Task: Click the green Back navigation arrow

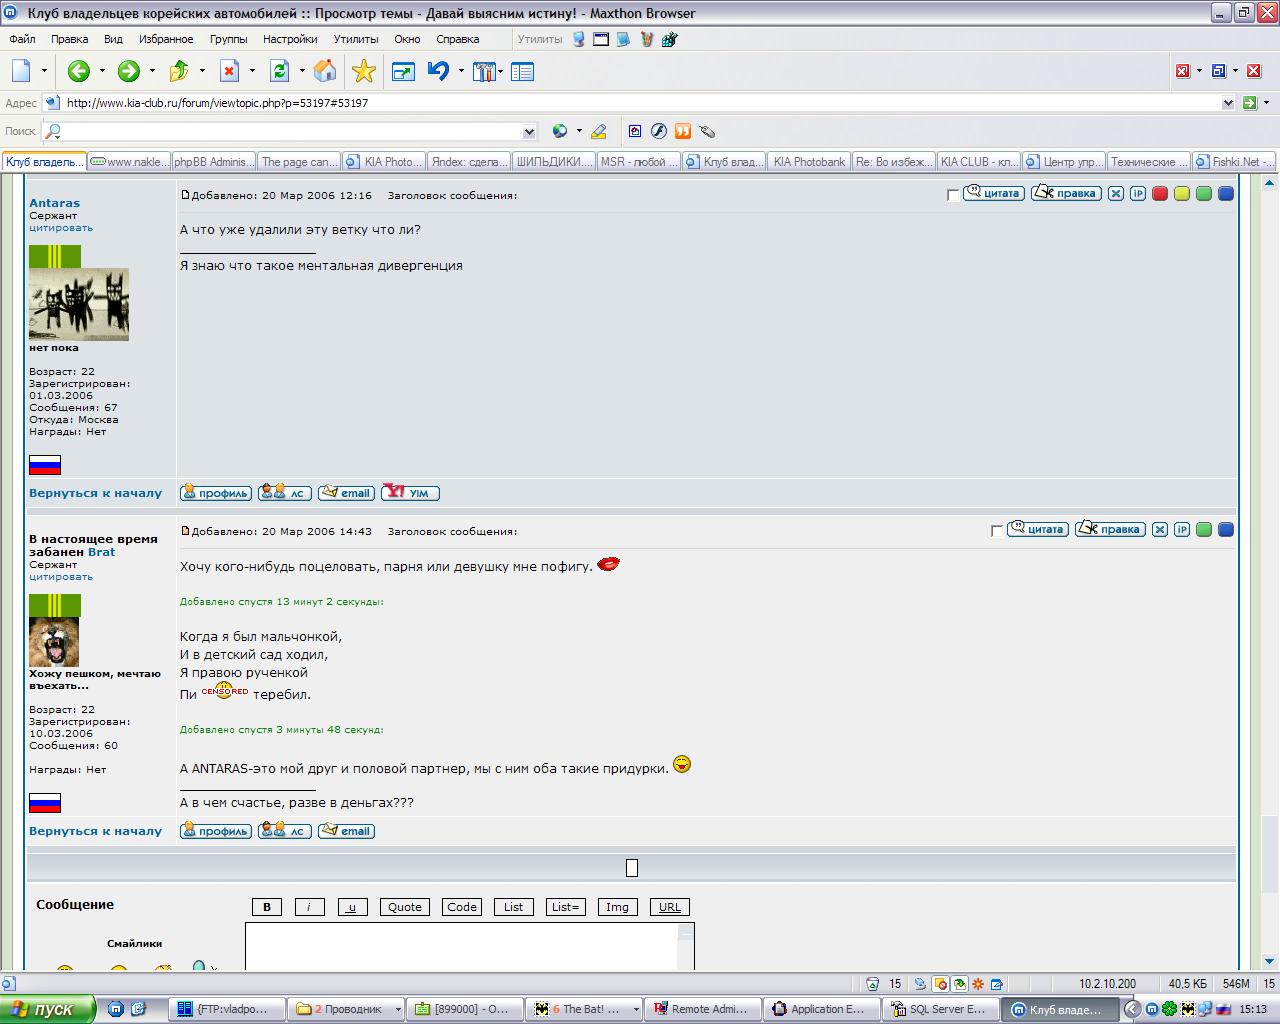Action: click(x=79, y=71)
